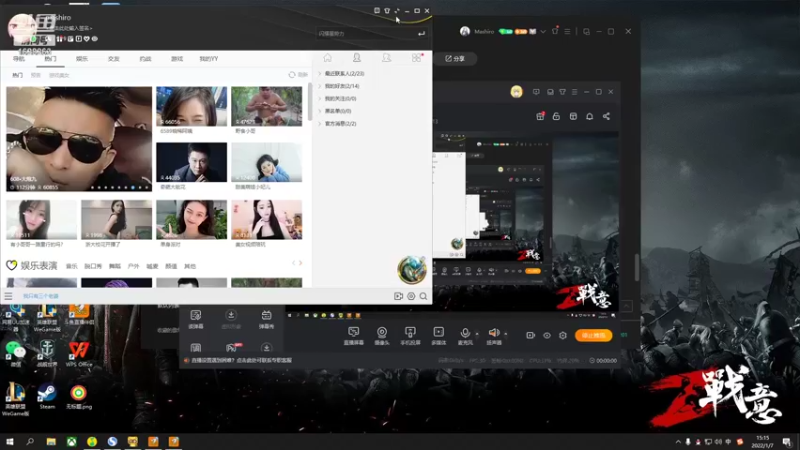
Task: Open the WPS Office desktop shortcut
Action: (x=79, y=354)
